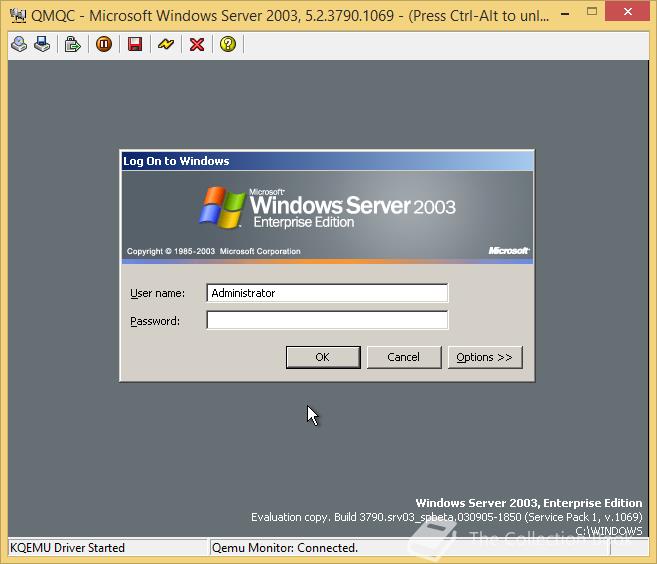Expand logon Options >>

click(x=485, y=357)
